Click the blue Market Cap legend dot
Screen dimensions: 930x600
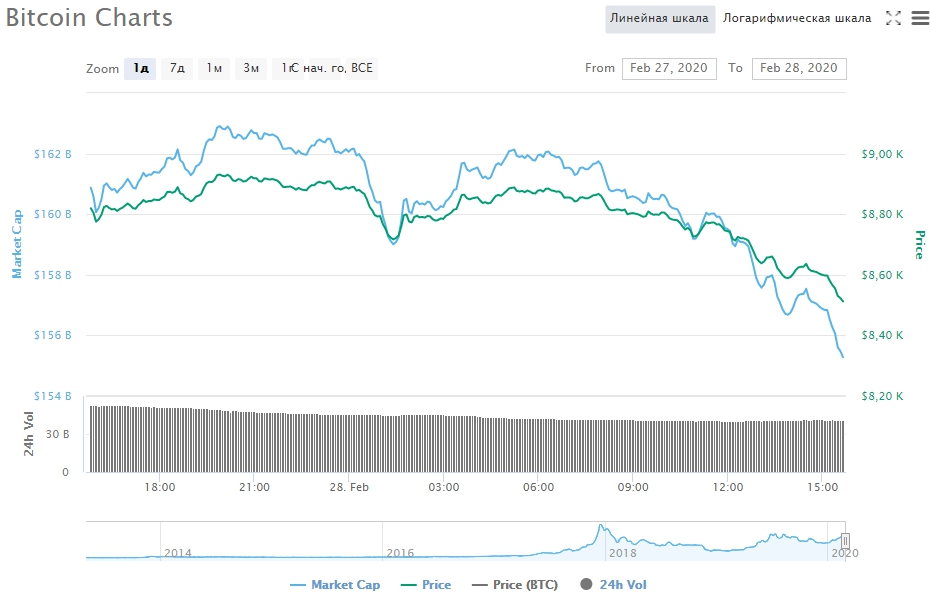tap(296, 584)
